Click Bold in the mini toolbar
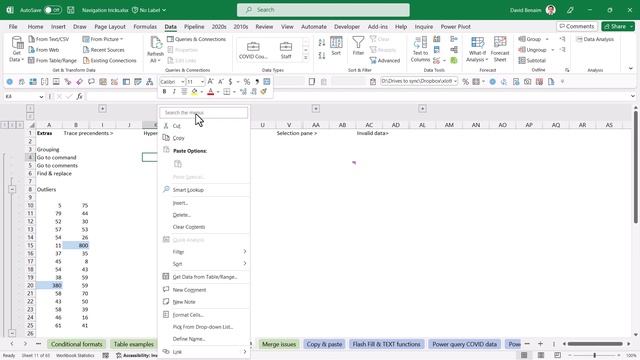 click(164, 92)
